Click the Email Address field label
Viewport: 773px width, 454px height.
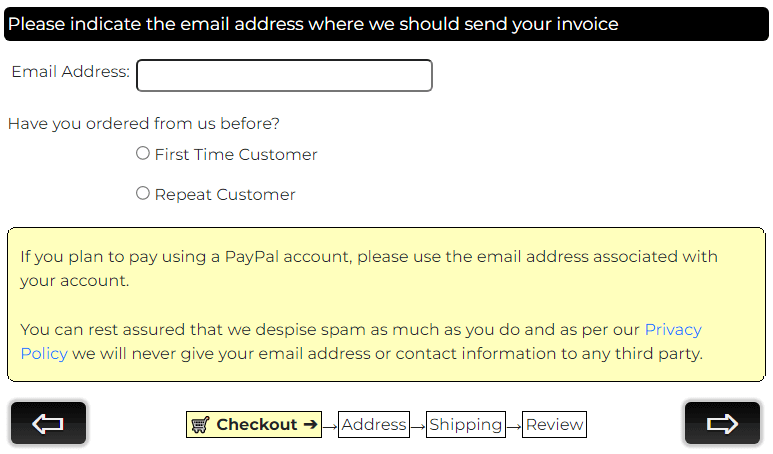(70, 72)
